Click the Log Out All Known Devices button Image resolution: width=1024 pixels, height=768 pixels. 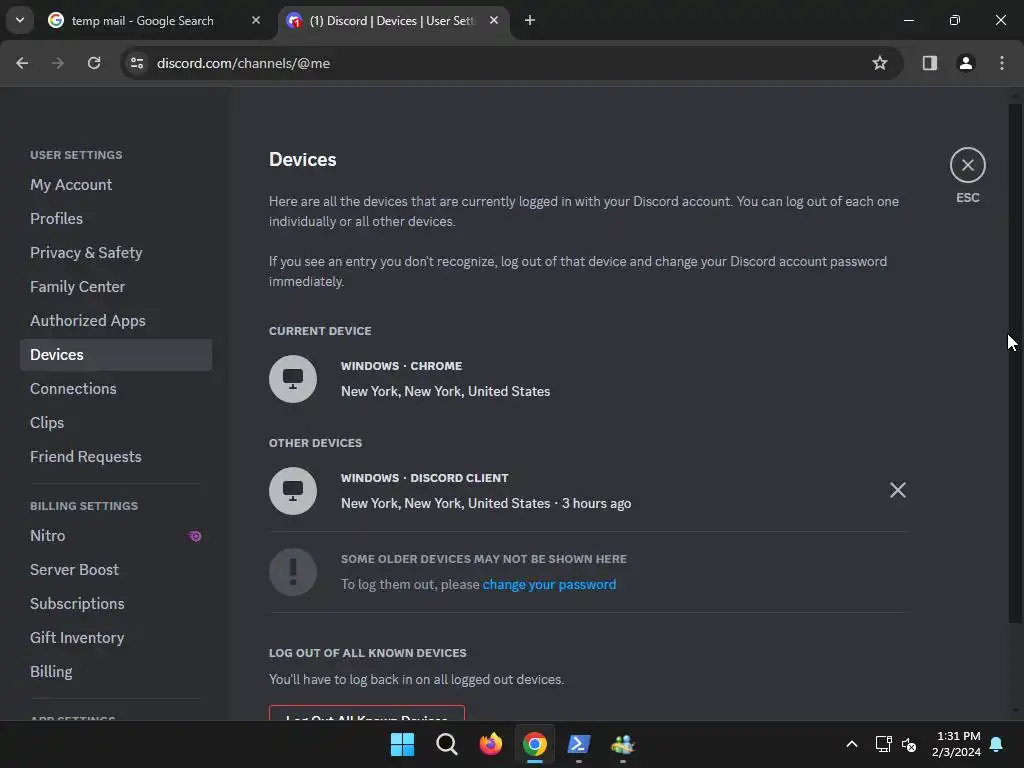366,713
